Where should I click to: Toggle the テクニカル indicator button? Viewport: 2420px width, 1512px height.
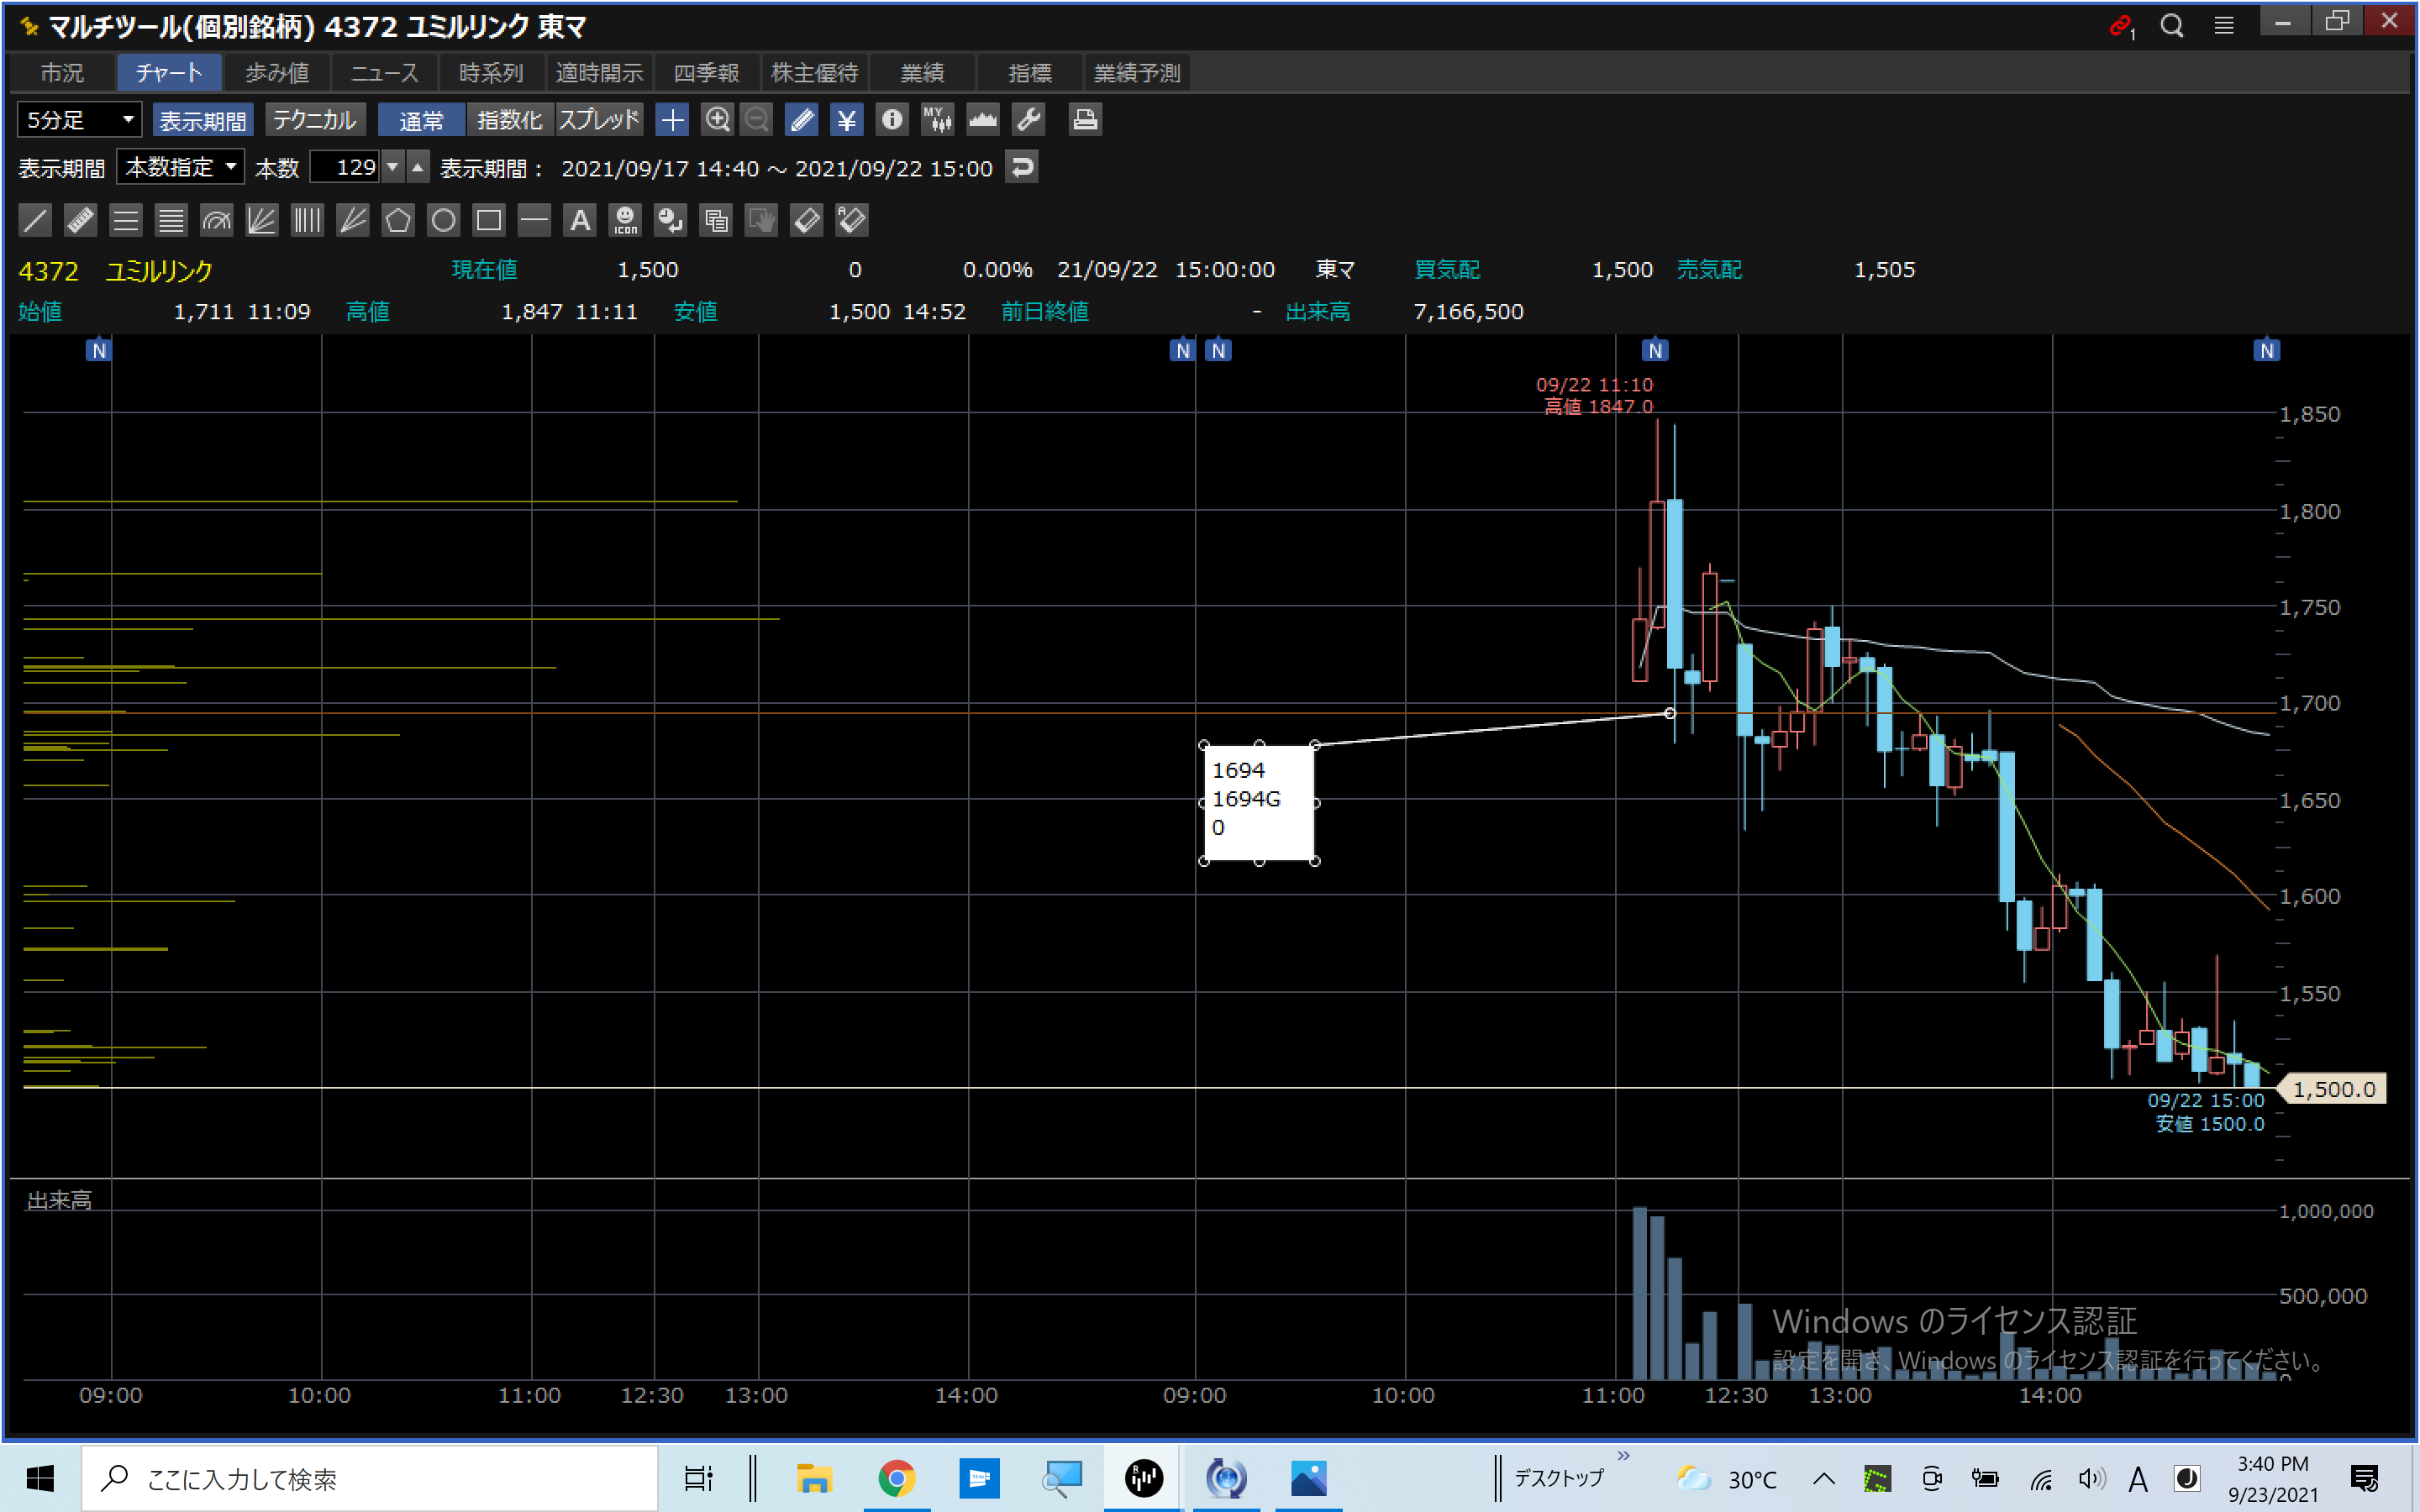(x=315, y=120)
